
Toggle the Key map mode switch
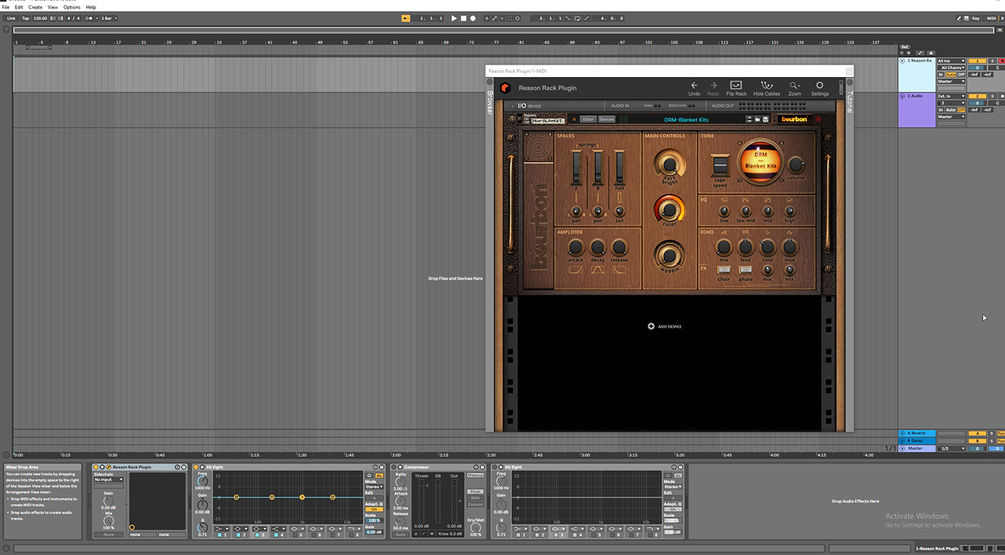976,19
